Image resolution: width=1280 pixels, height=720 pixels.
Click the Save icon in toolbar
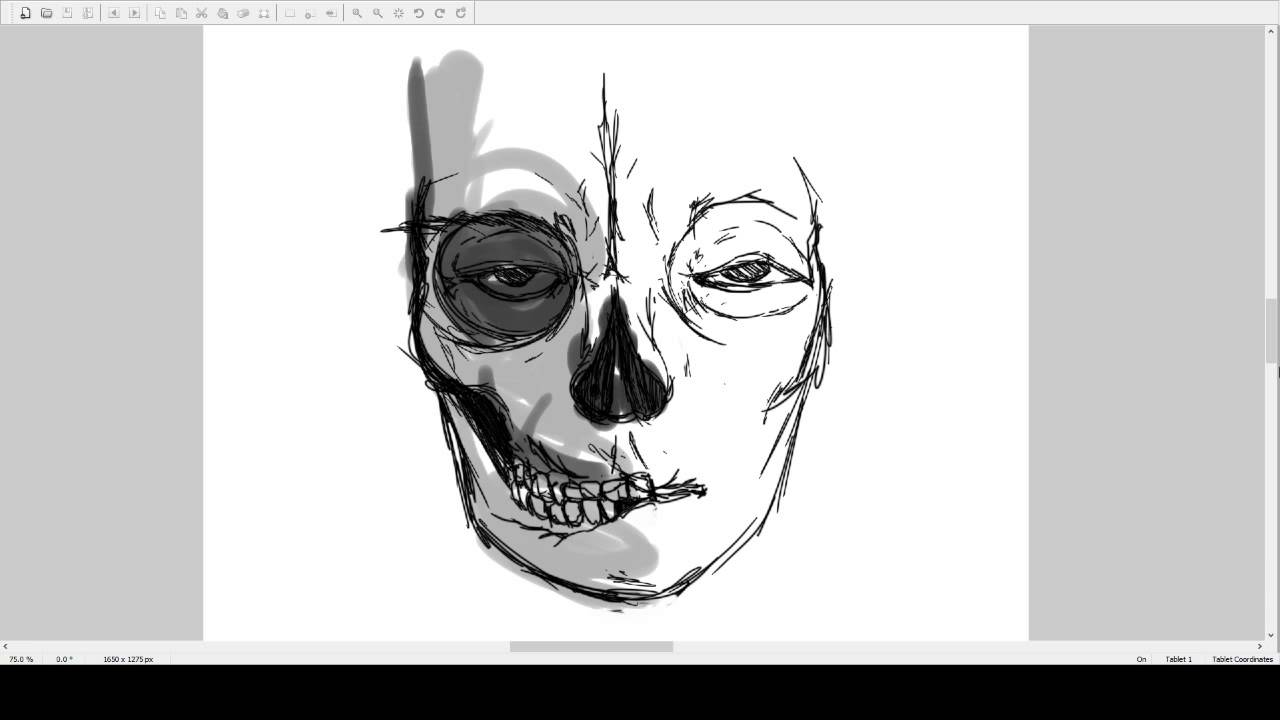point(67,13)
